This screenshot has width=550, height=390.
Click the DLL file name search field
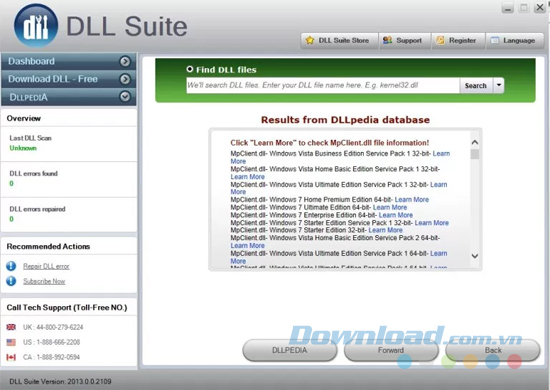[323, 86]
